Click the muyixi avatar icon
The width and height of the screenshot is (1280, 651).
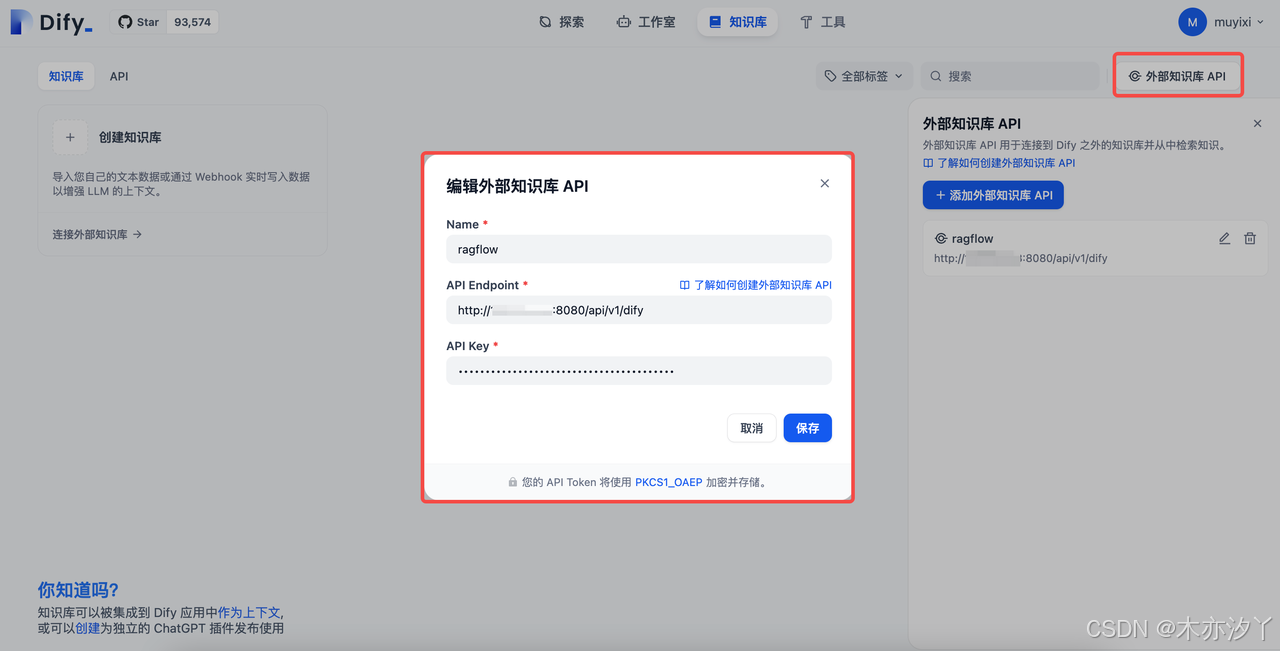coord(1192,21)
